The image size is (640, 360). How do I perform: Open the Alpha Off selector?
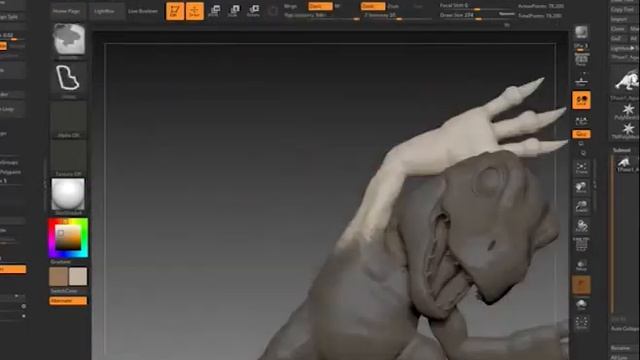pos(69,120)
